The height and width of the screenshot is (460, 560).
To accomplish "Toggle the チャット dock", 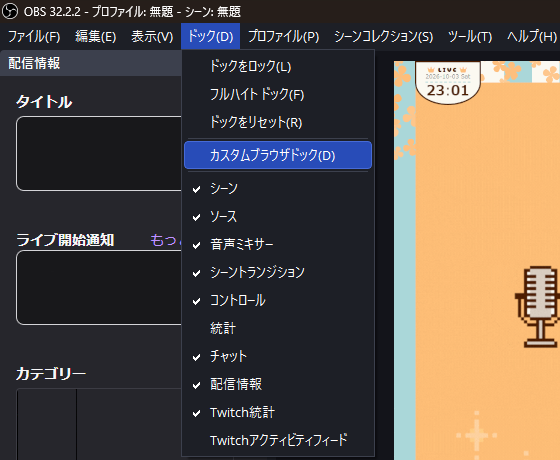I will (x=278, y=356).
